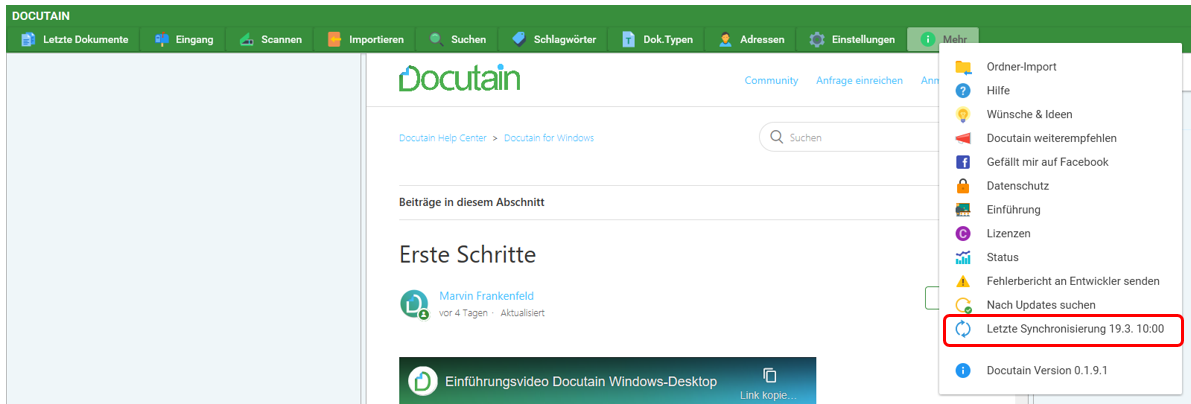This screenshot has width=1191, height=404.
Task: Click Marvin Frankenfeld's avatar image
Action: pyautogui.click(x=414, y=304)
